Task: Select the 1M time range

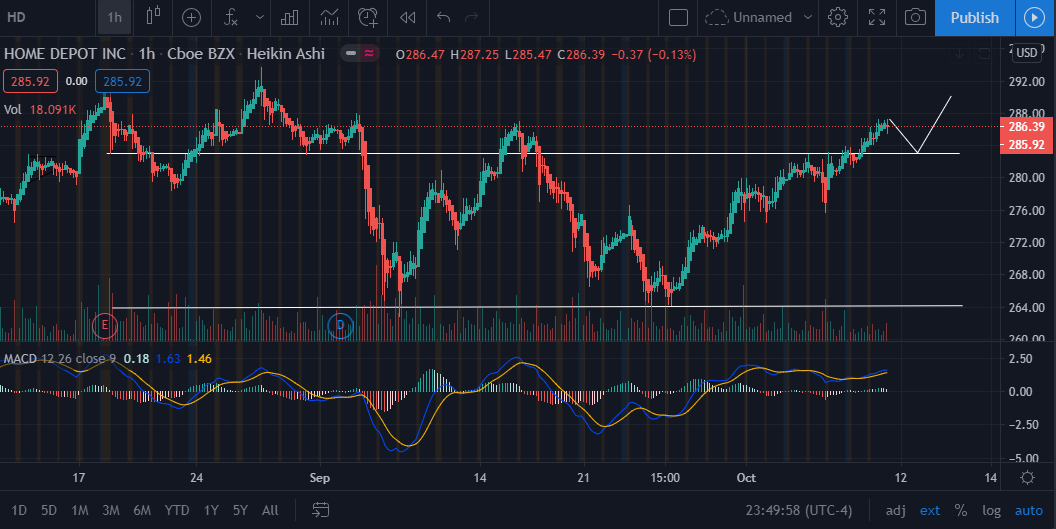Action: tap(79, 510)
